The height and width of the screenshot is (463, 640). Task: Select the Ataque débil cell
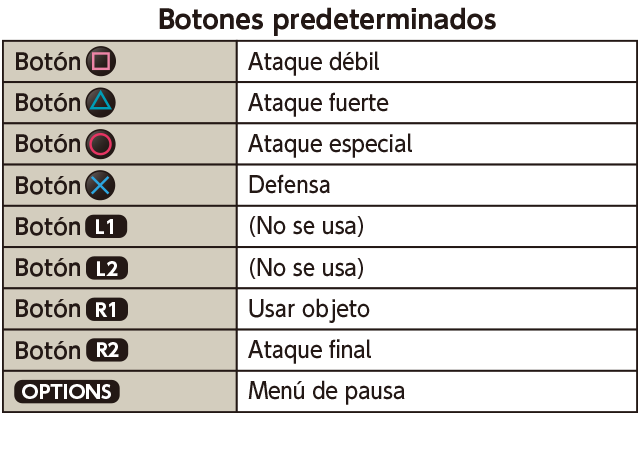(x=437, y=62)
